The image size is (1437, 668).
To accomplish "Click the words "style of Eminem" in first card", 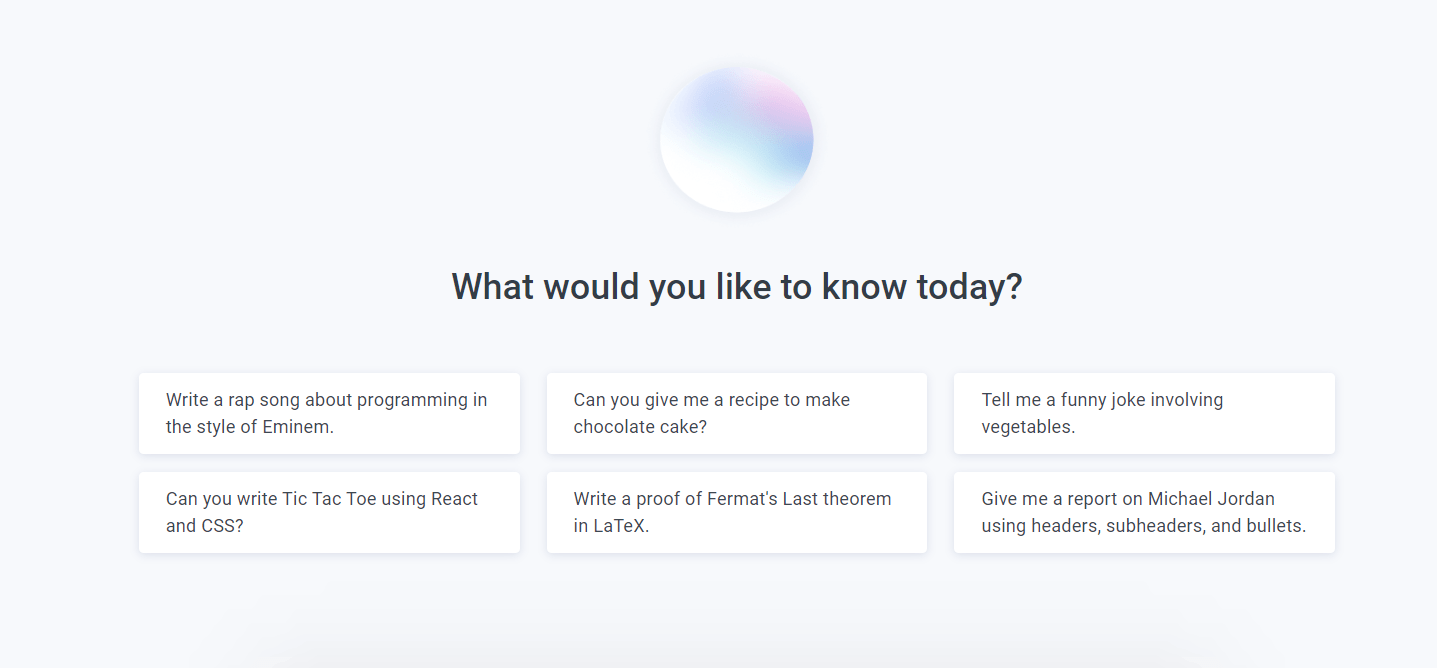I will [x=264, y=427].
